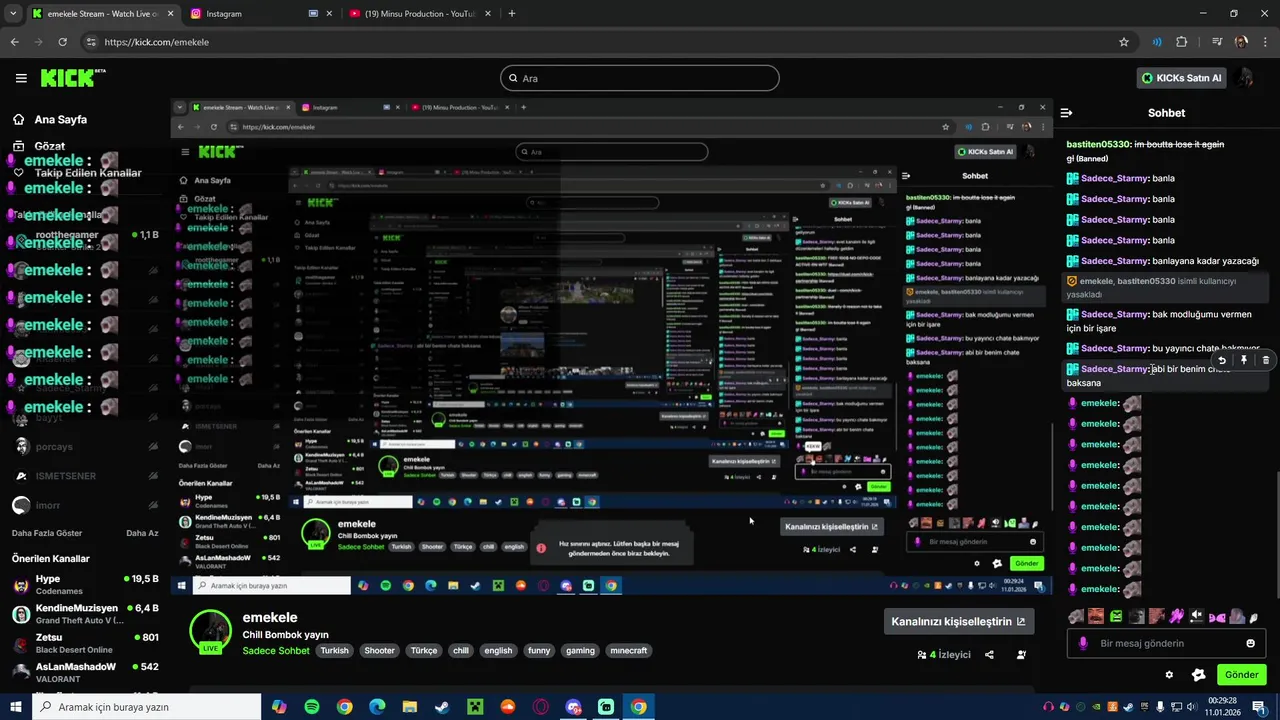The width and height of the screenshot is (1280, 720).
Task: Open the Sadece Sohbet category link
Action: (x=276, y=651)
